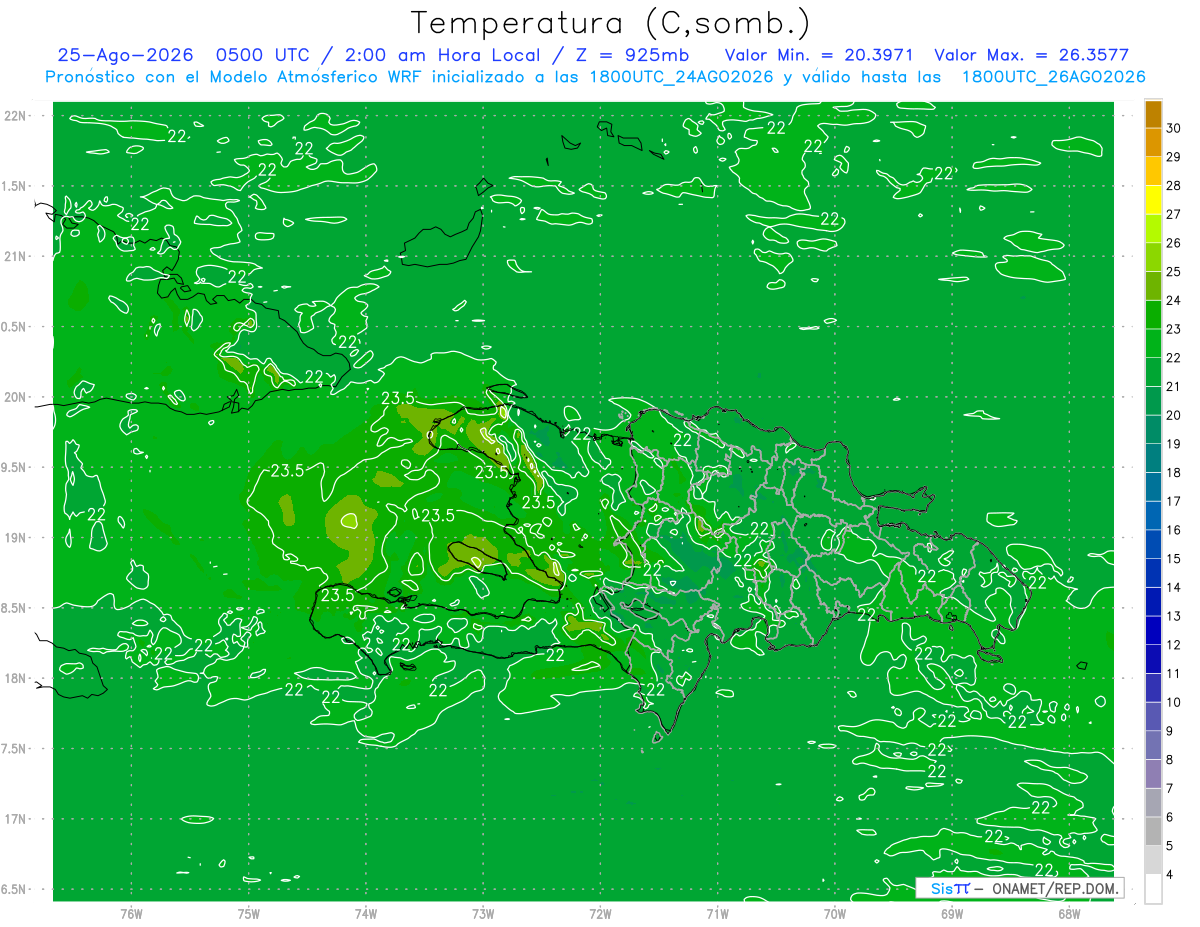Click the dark orange swatch above 30
Viewport: 1200px width, 927px height.
click(1153, 114)
